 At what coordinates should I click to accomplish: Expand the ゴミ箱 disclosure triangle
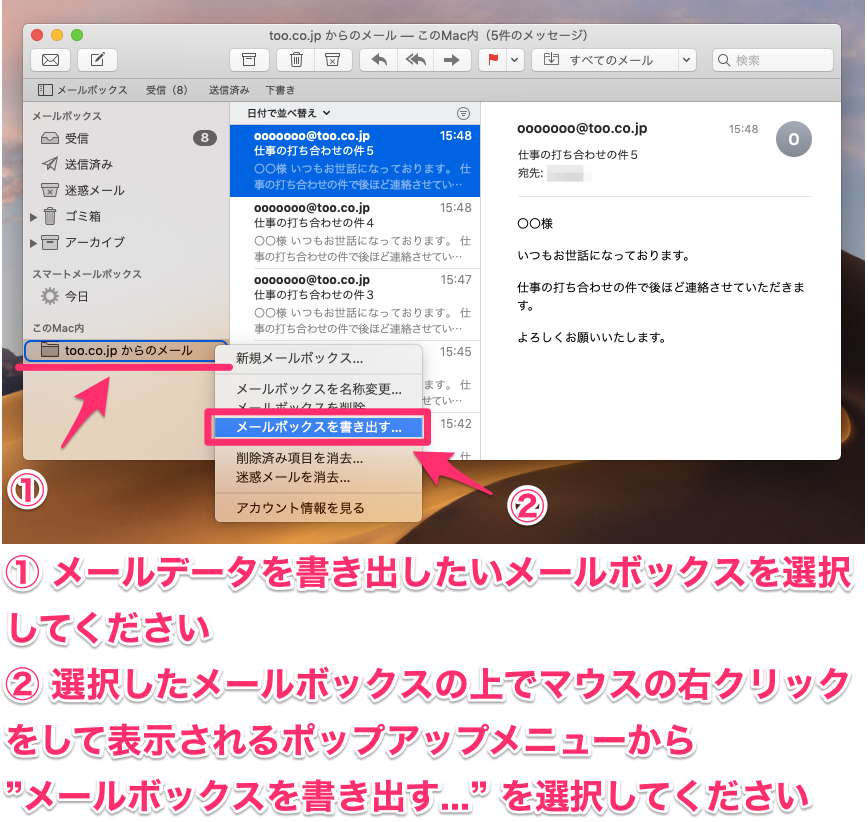[33, 217]
